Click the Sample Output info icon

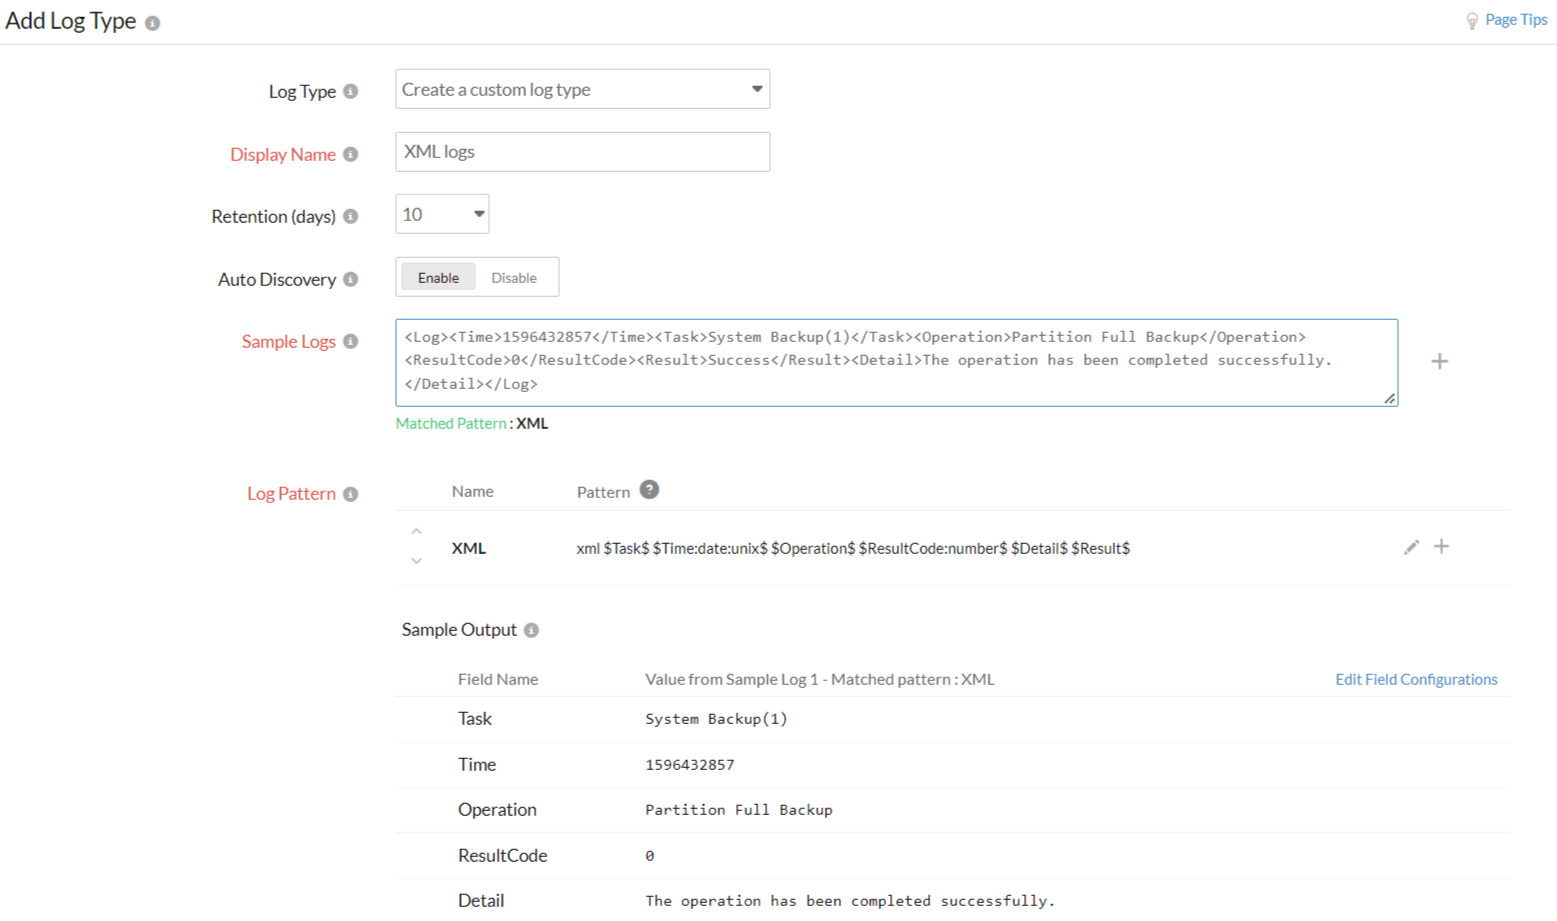tap(531, 630)
